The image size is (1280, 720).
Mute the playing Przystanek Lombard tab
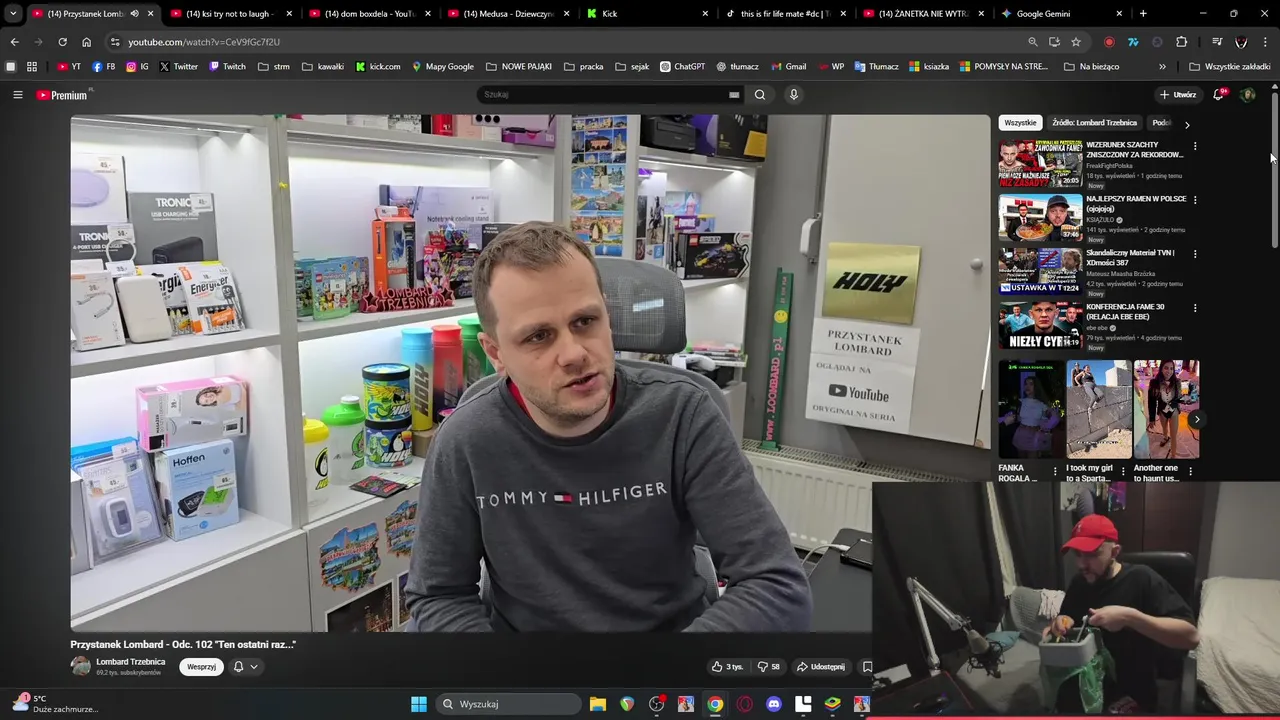pyautogui.click(x=134, y=14)
